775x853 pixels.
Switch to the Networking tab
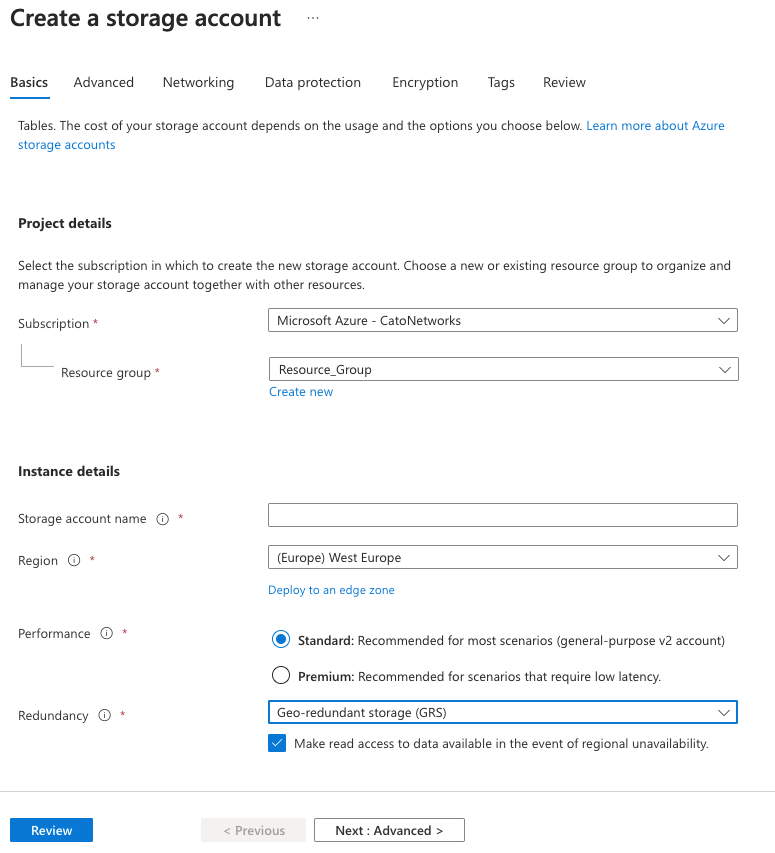coord(198,82)
